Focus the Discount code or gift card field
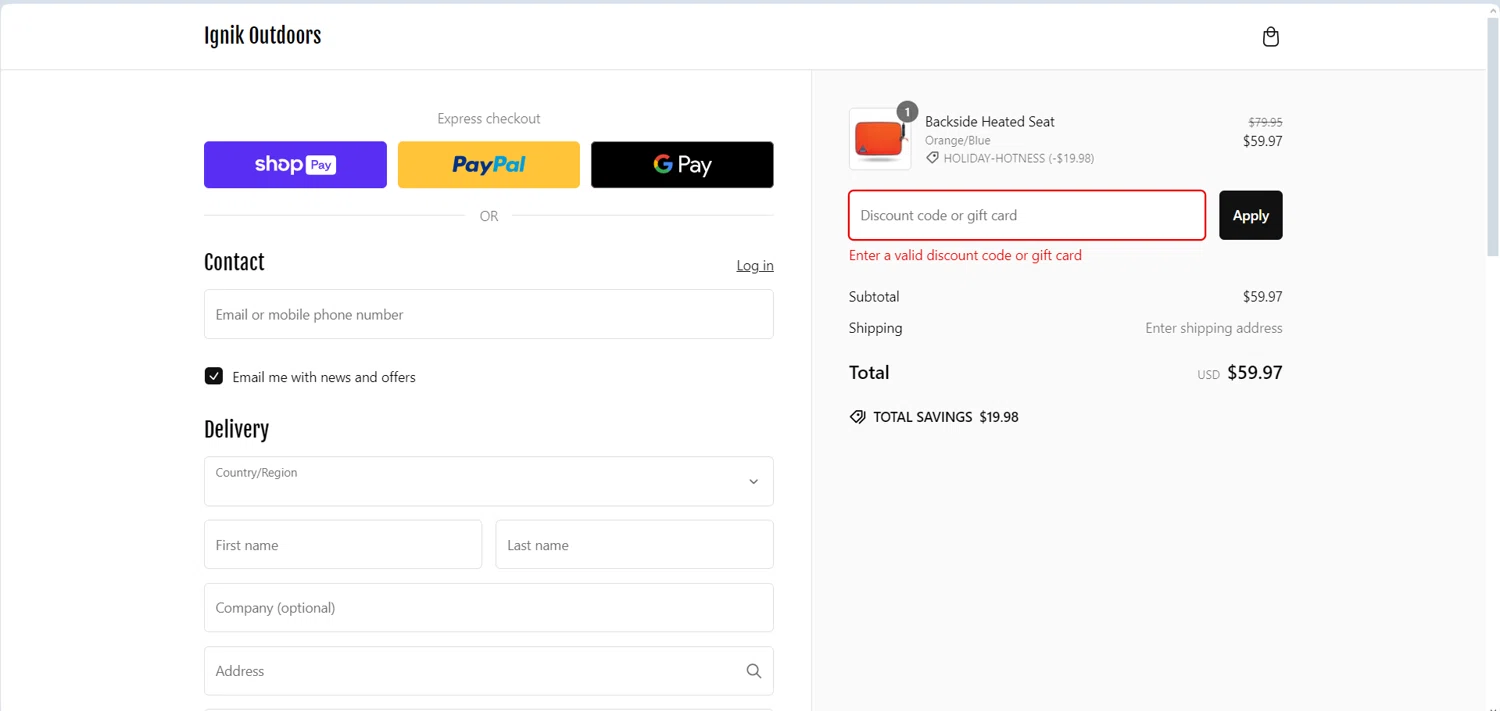 (x=1026, y=215)
